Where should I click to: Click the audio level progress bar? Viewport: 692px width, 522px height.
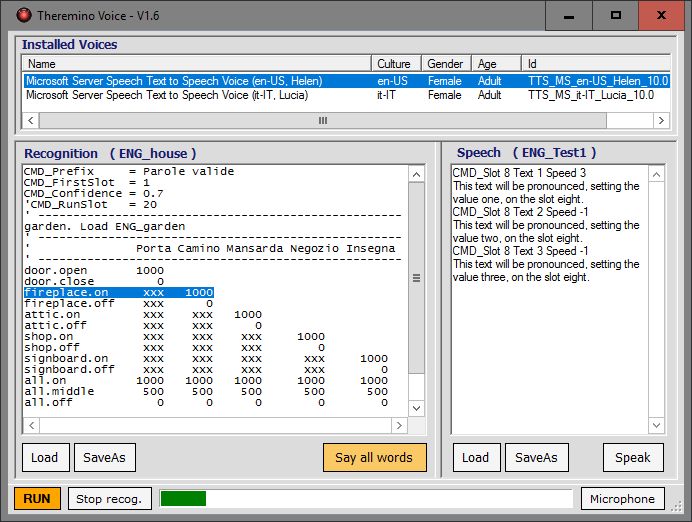[x=365, y=498]
